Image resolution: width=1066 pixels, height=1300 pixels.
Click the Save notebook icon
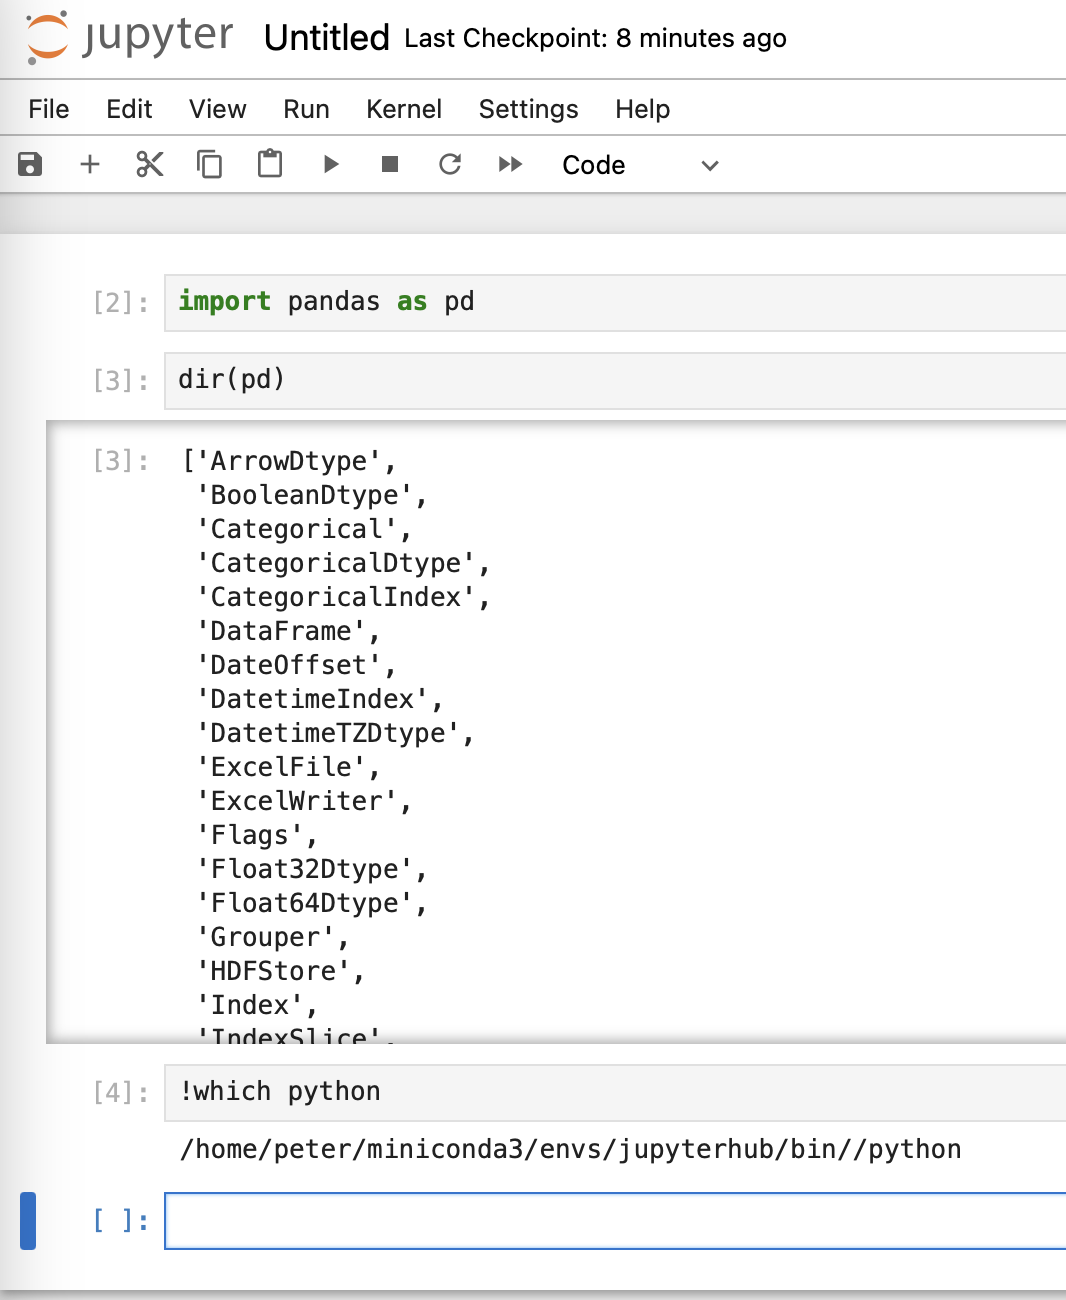30,164
